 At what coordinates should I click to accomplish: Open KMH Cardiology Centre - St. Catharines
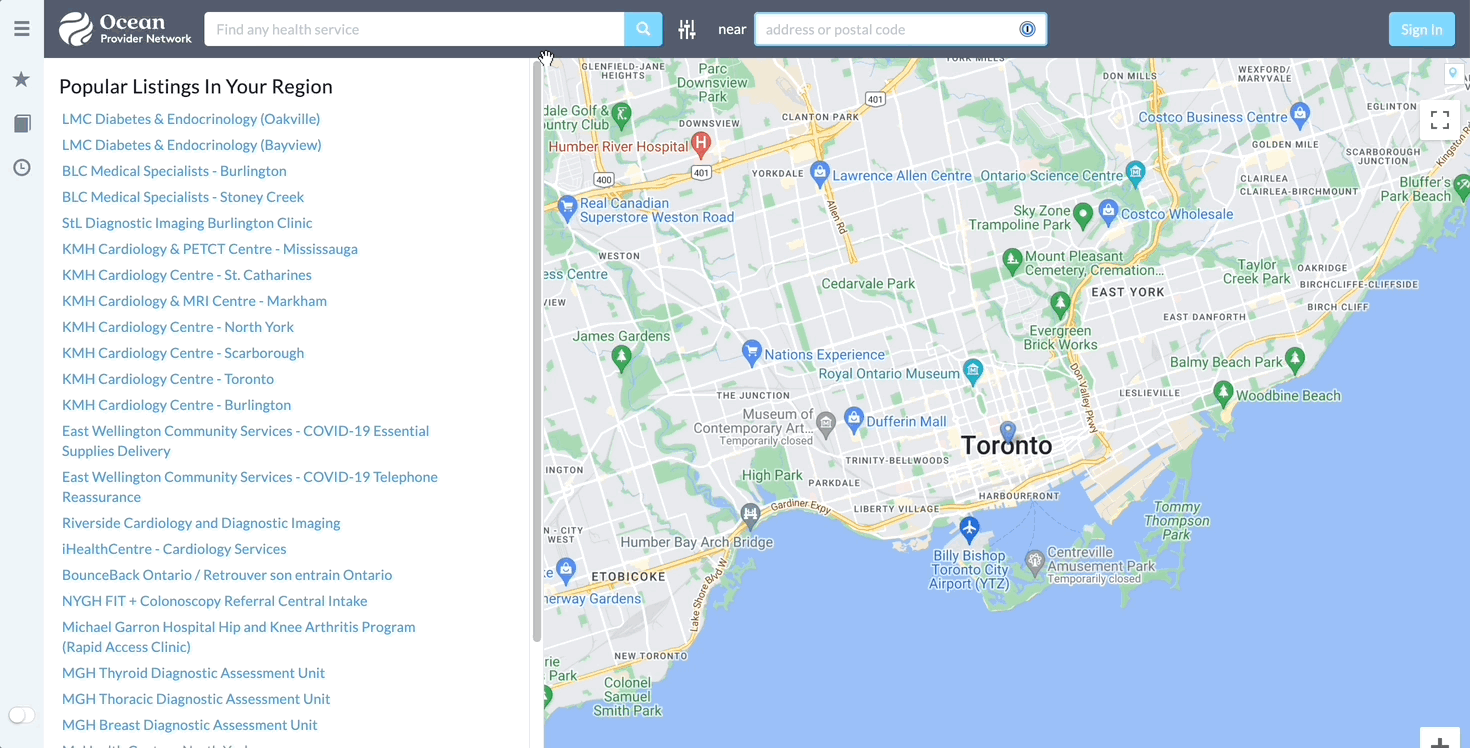(187, 275)
